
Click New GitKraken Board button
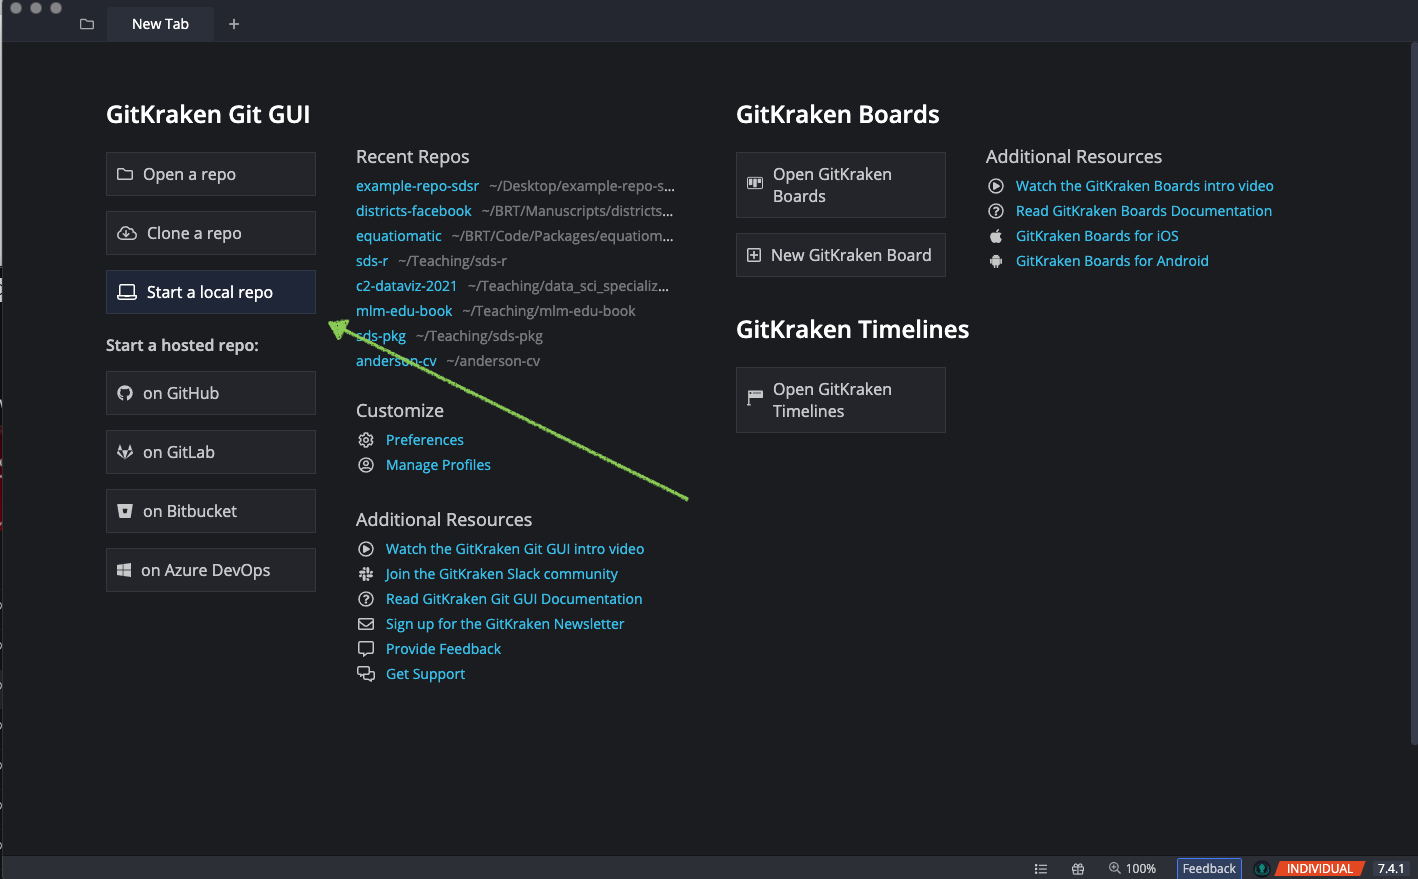click(841, 255)
